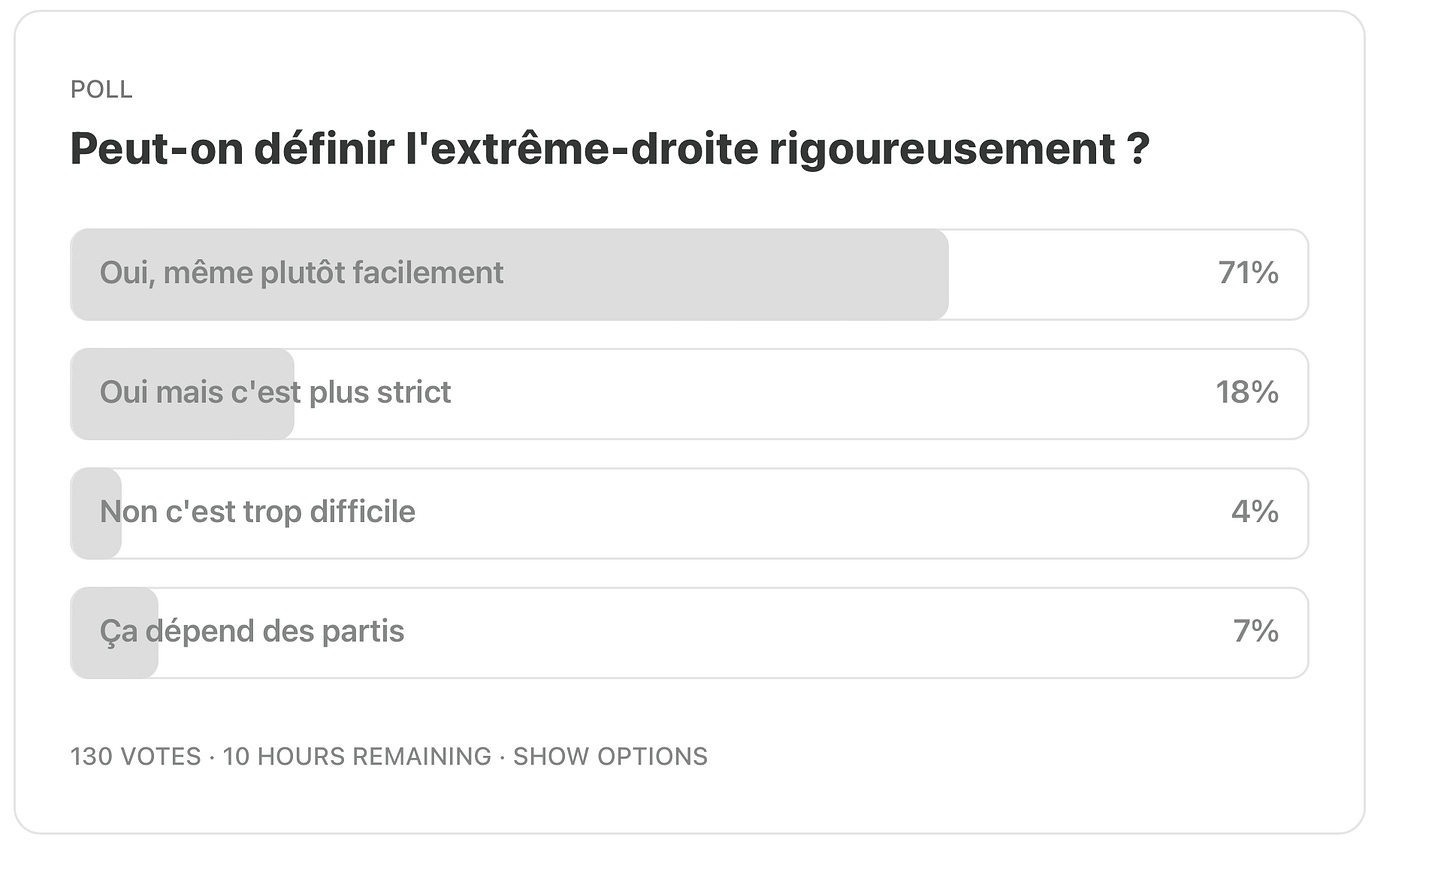The width and height of the screenshot is (1456, 882).
Task: Click the grey filled portion of the 7% bar
Action: coord(114,633)
